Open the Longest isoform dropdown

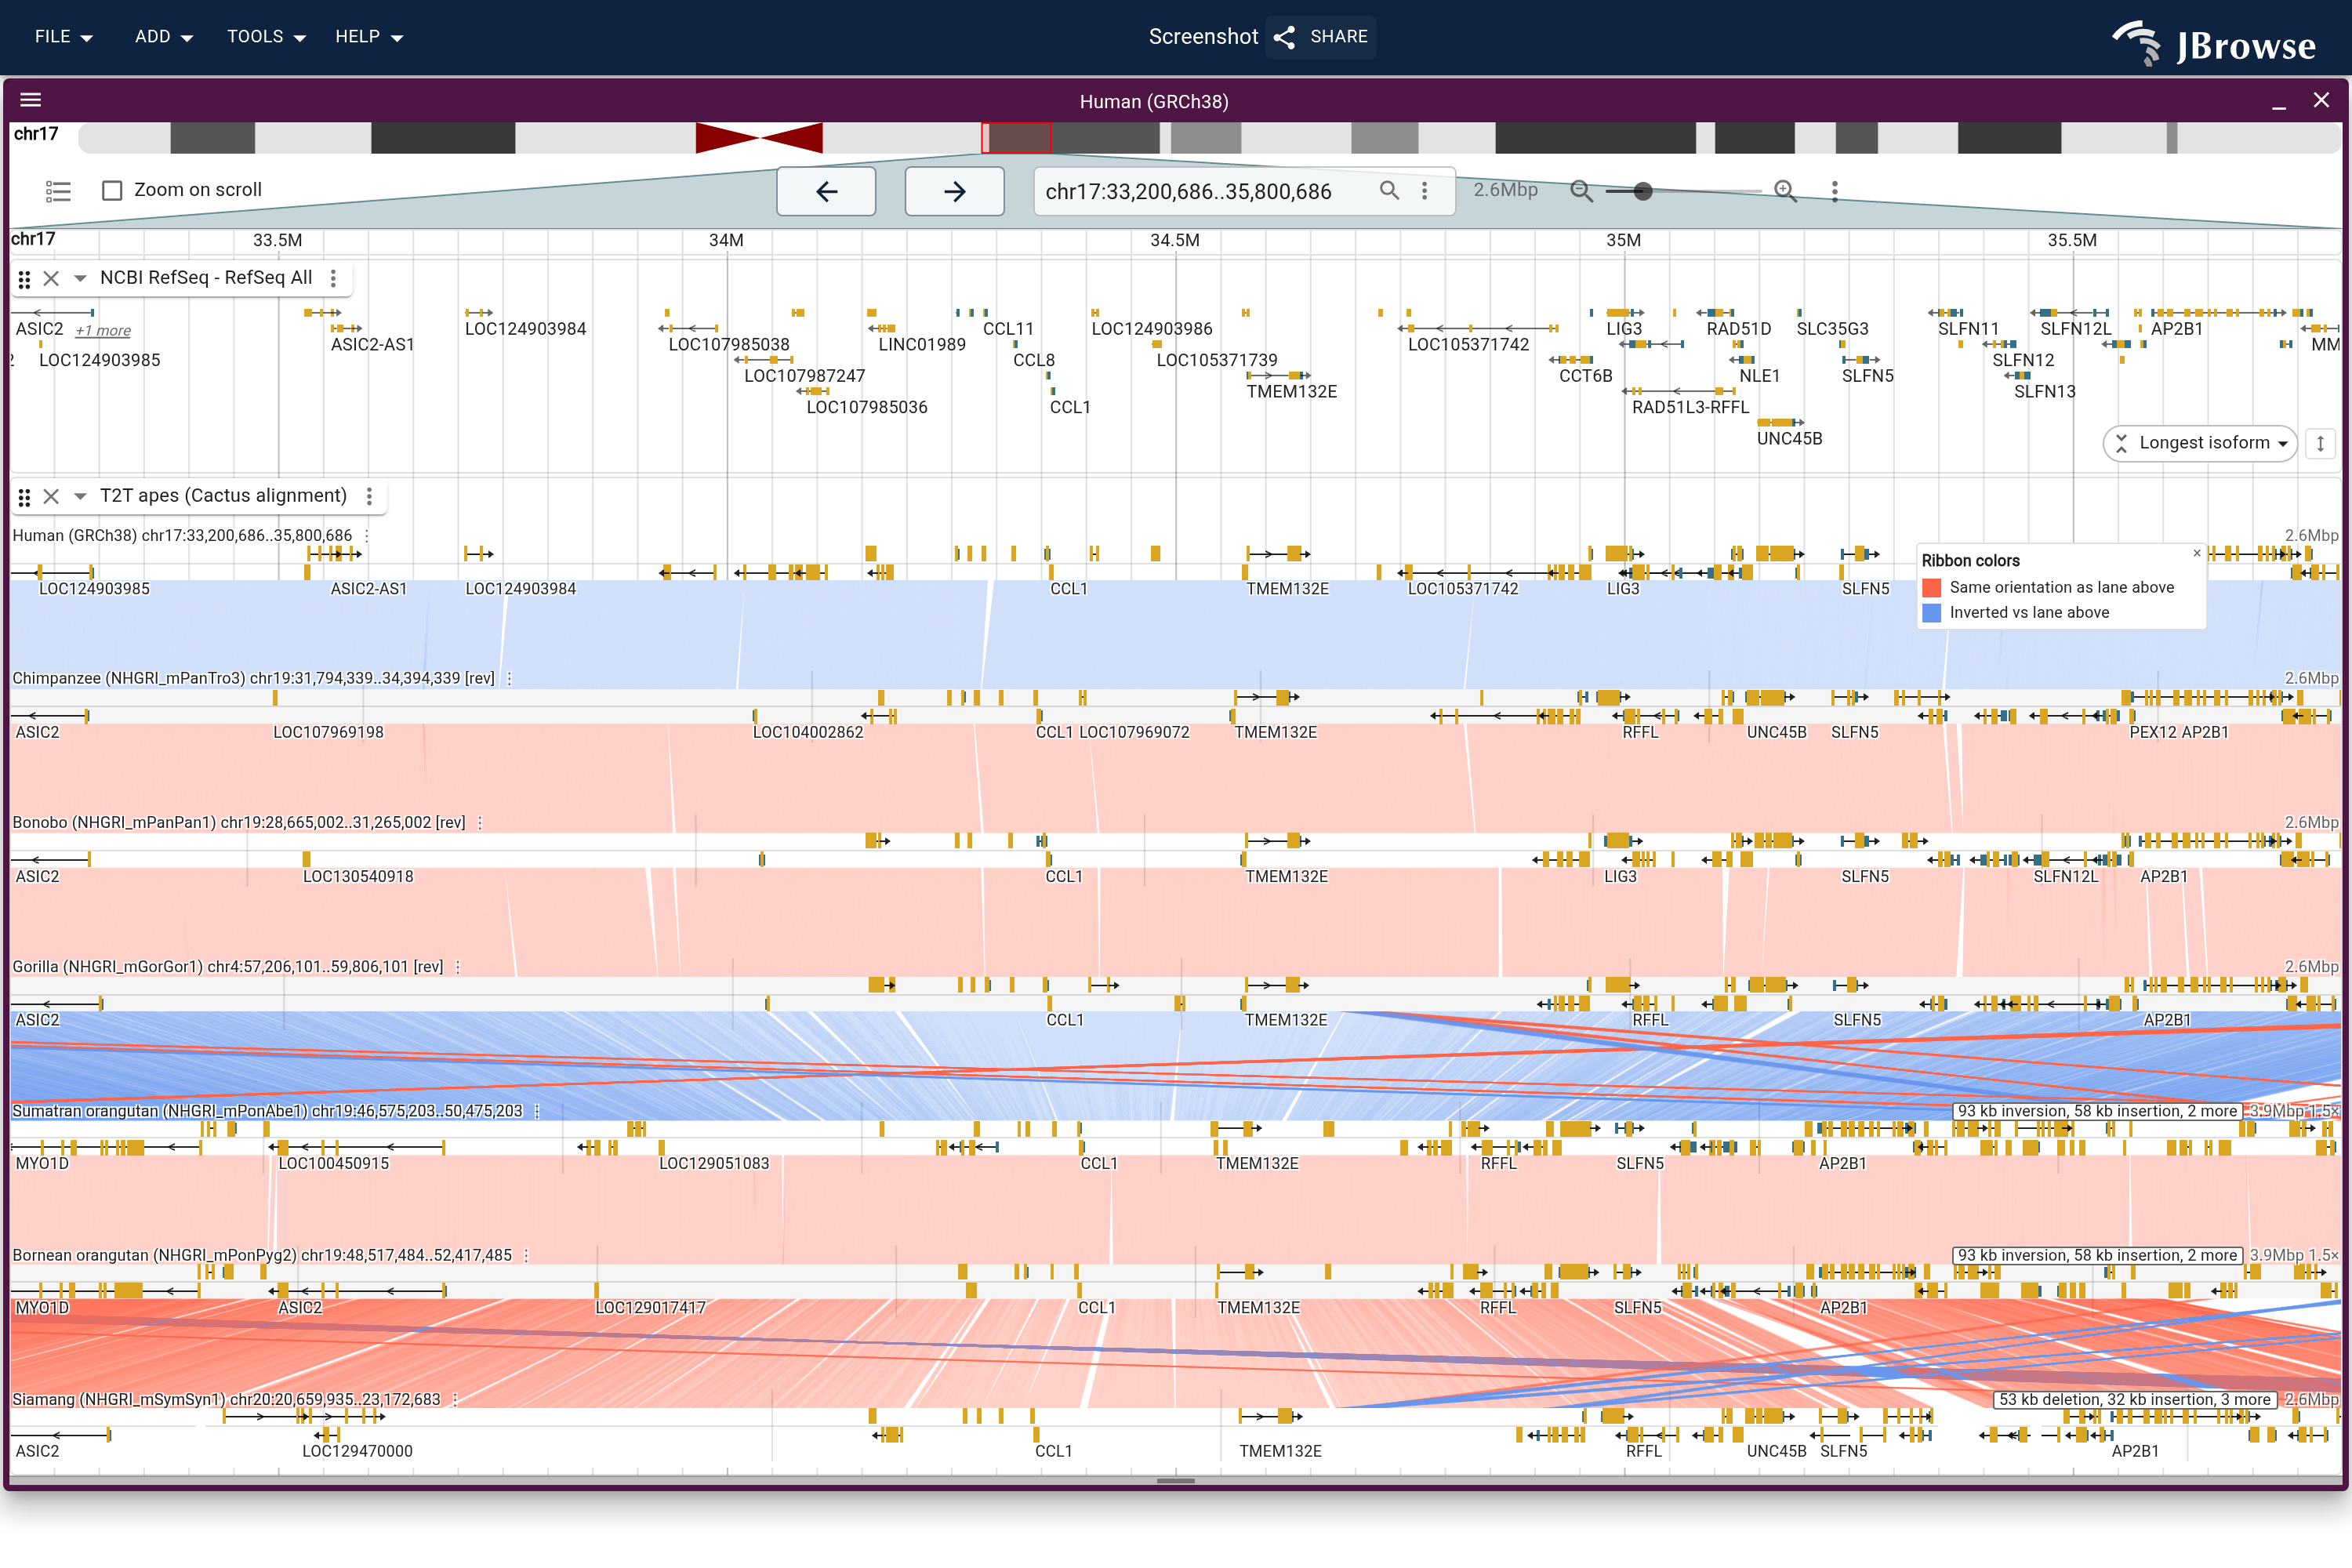point(2200,443)
